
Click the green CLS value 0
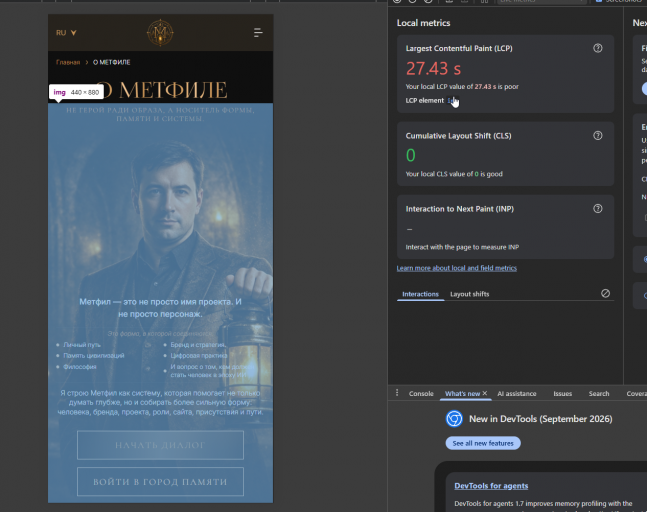click(x=411, y=156)
